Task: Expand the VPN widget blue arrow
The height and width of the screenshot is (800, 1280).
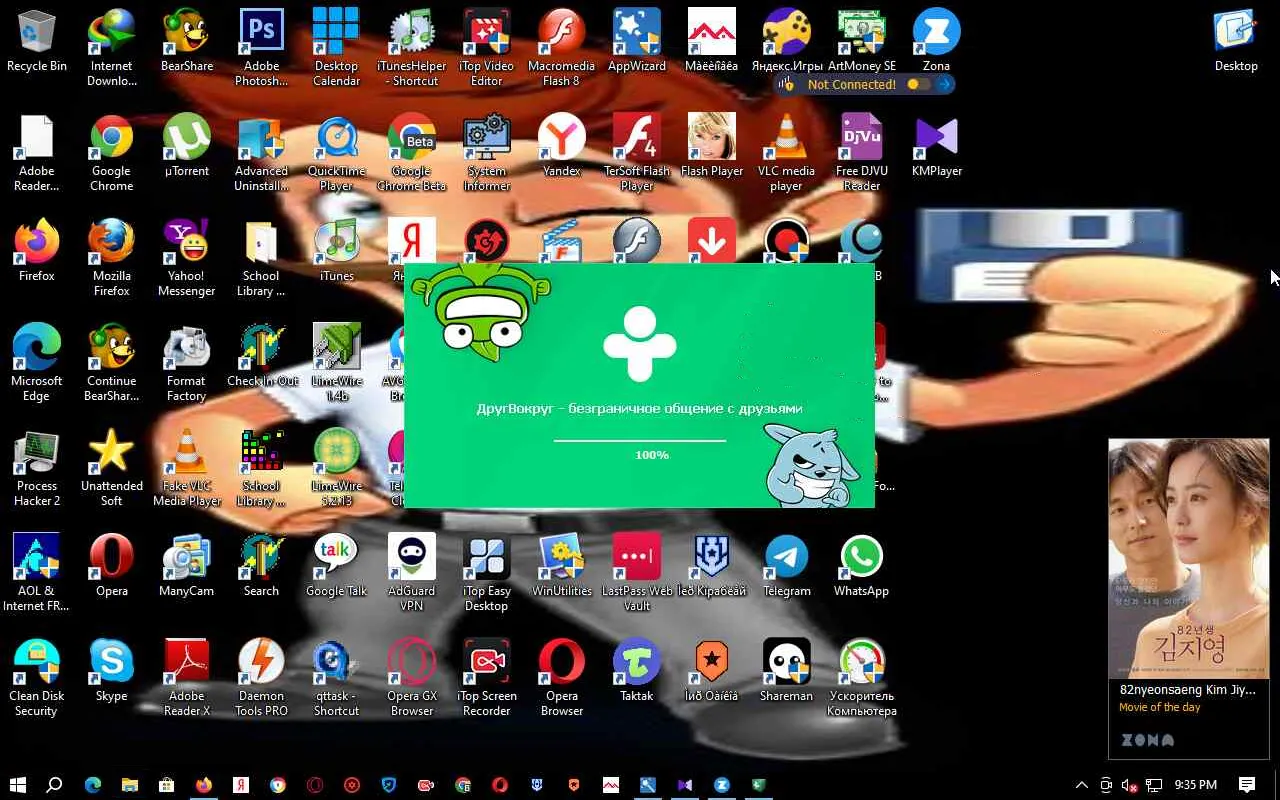Action: (x=944, y=85)
